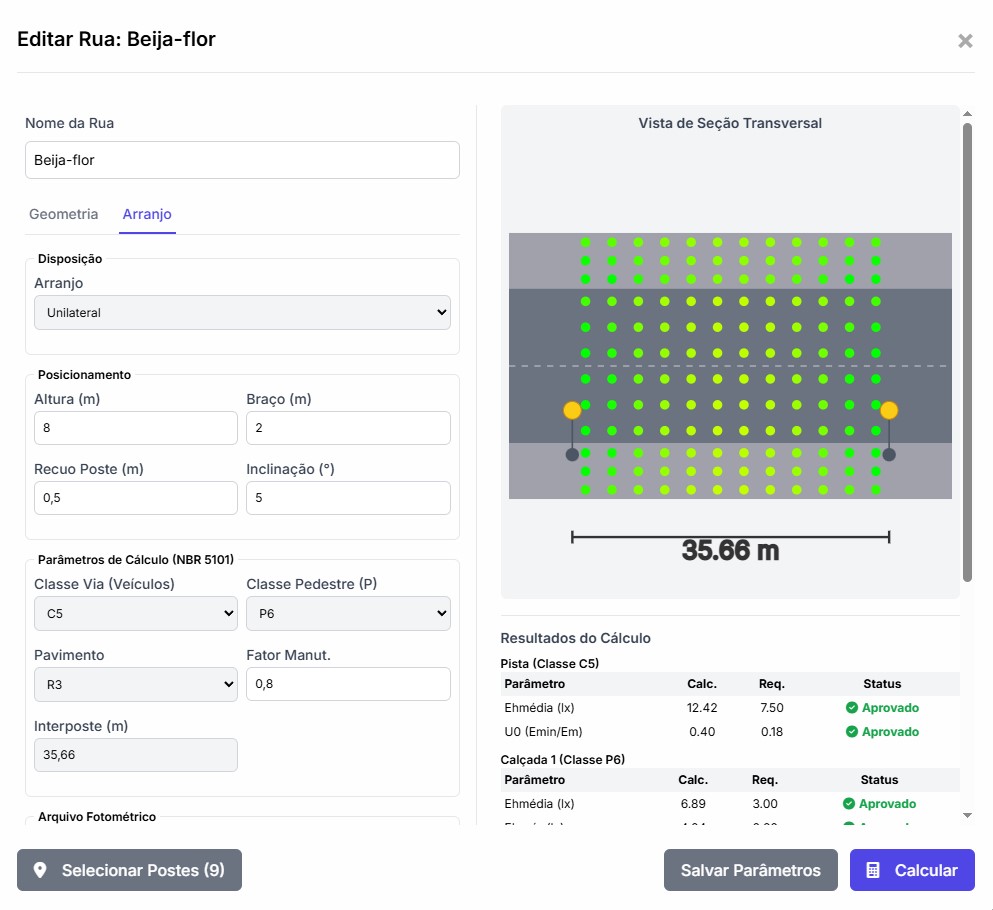Click the Calcular button
Viewport: 993px width, 910px height.
pos(912,870)
